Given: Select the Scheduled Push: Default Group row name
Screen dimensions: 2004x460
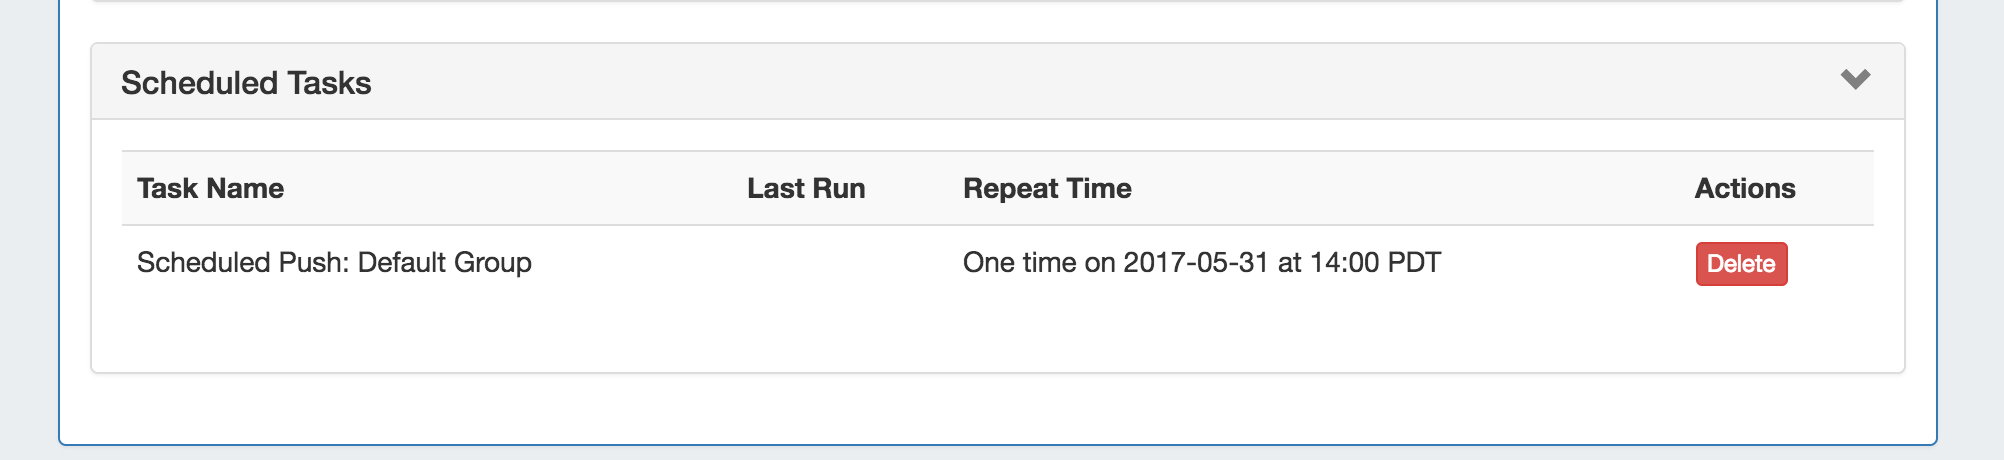Looking at the screenshot, I should 334,263.
